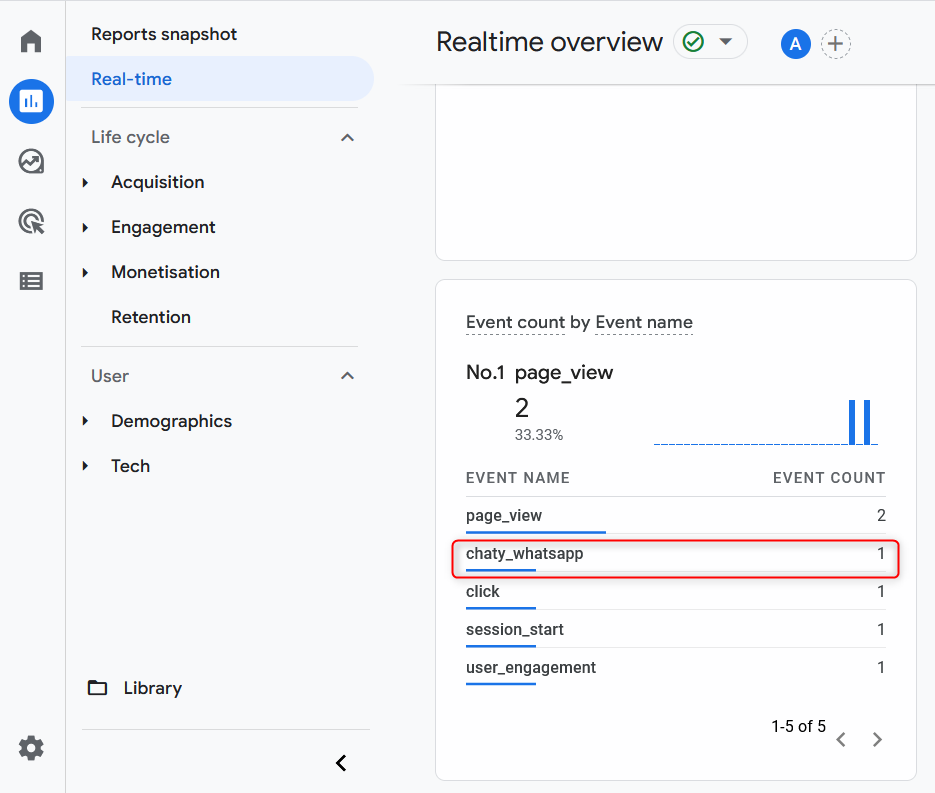The image size is (935, 793).
Task: Open the report status dropdown arrow
Action: point(726,42)
